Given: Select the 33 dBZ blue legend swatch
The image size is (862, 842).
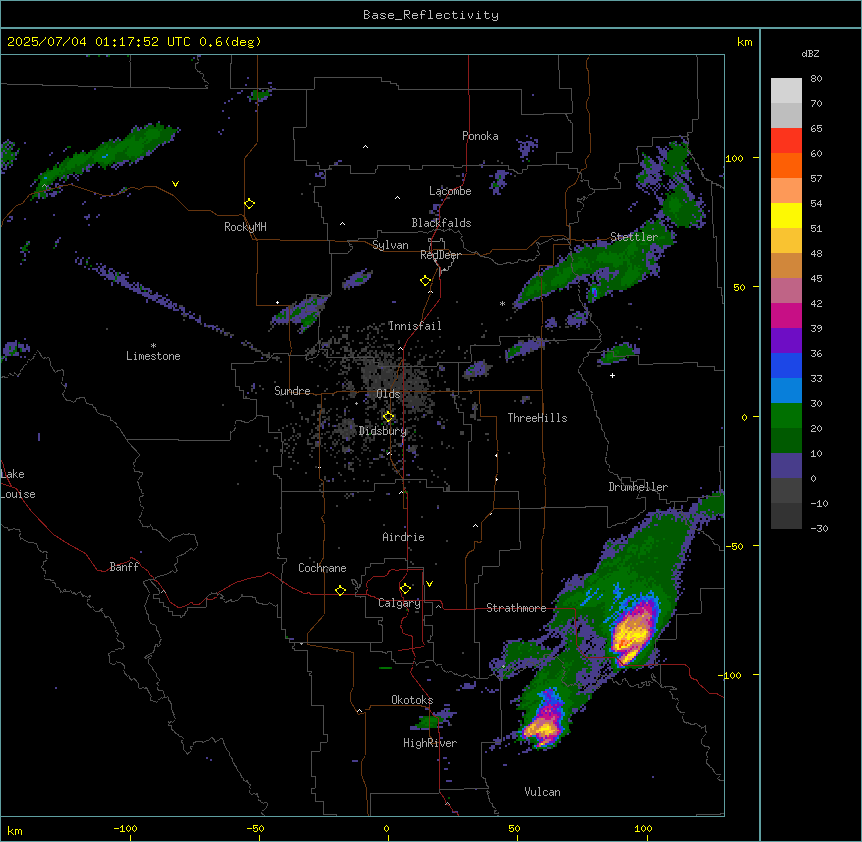Looking at the screenshot, I should pos(786,365).
